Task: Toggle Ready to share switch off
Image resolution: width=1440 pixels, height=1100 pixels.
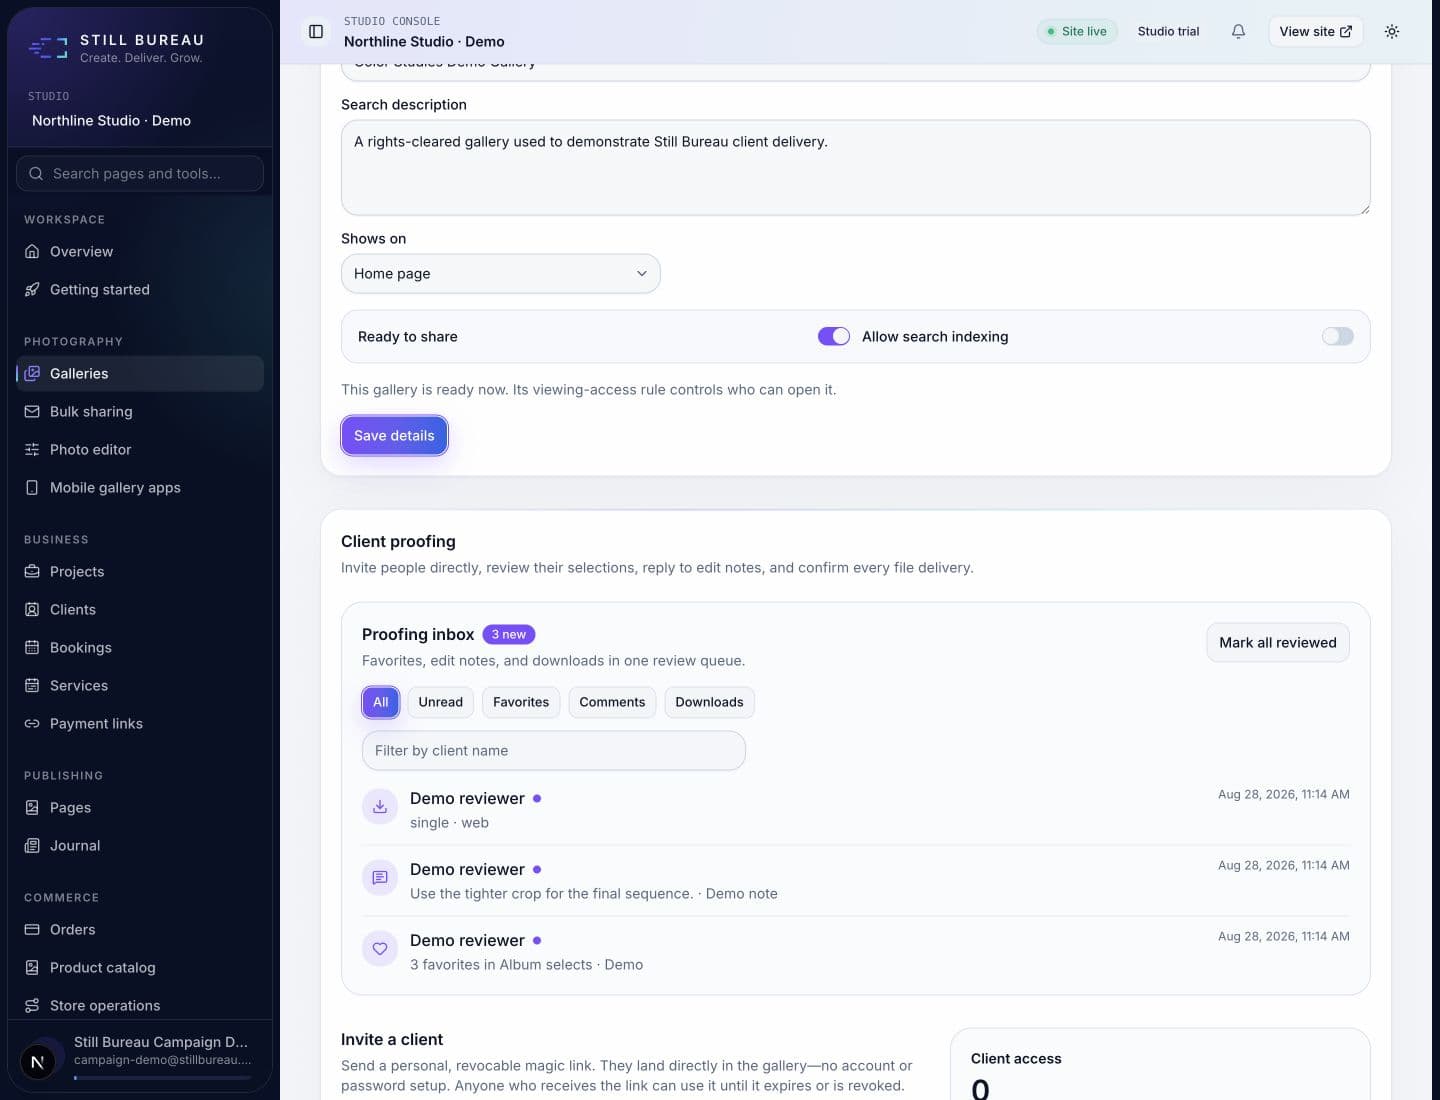Action: pyautogui.click(x=834, y=337)
